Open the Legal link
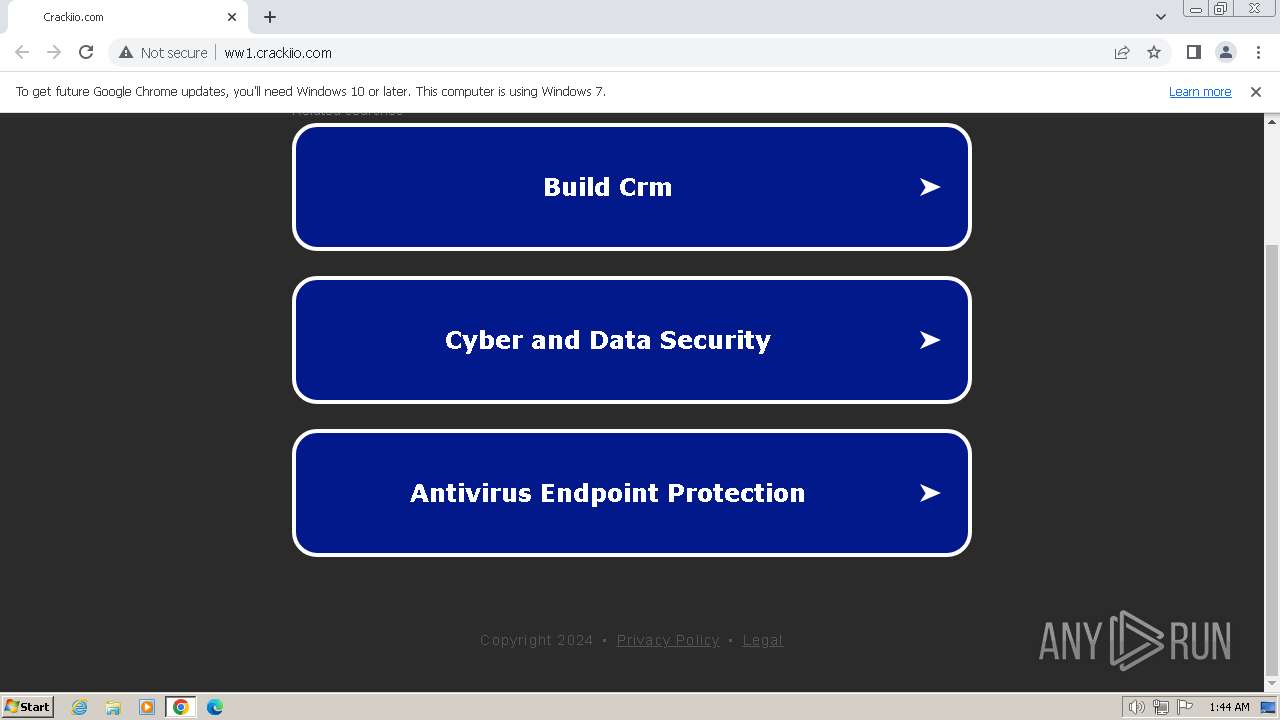Image resolution: width=1280 pixels, height=720 pixels. [763, 640]
